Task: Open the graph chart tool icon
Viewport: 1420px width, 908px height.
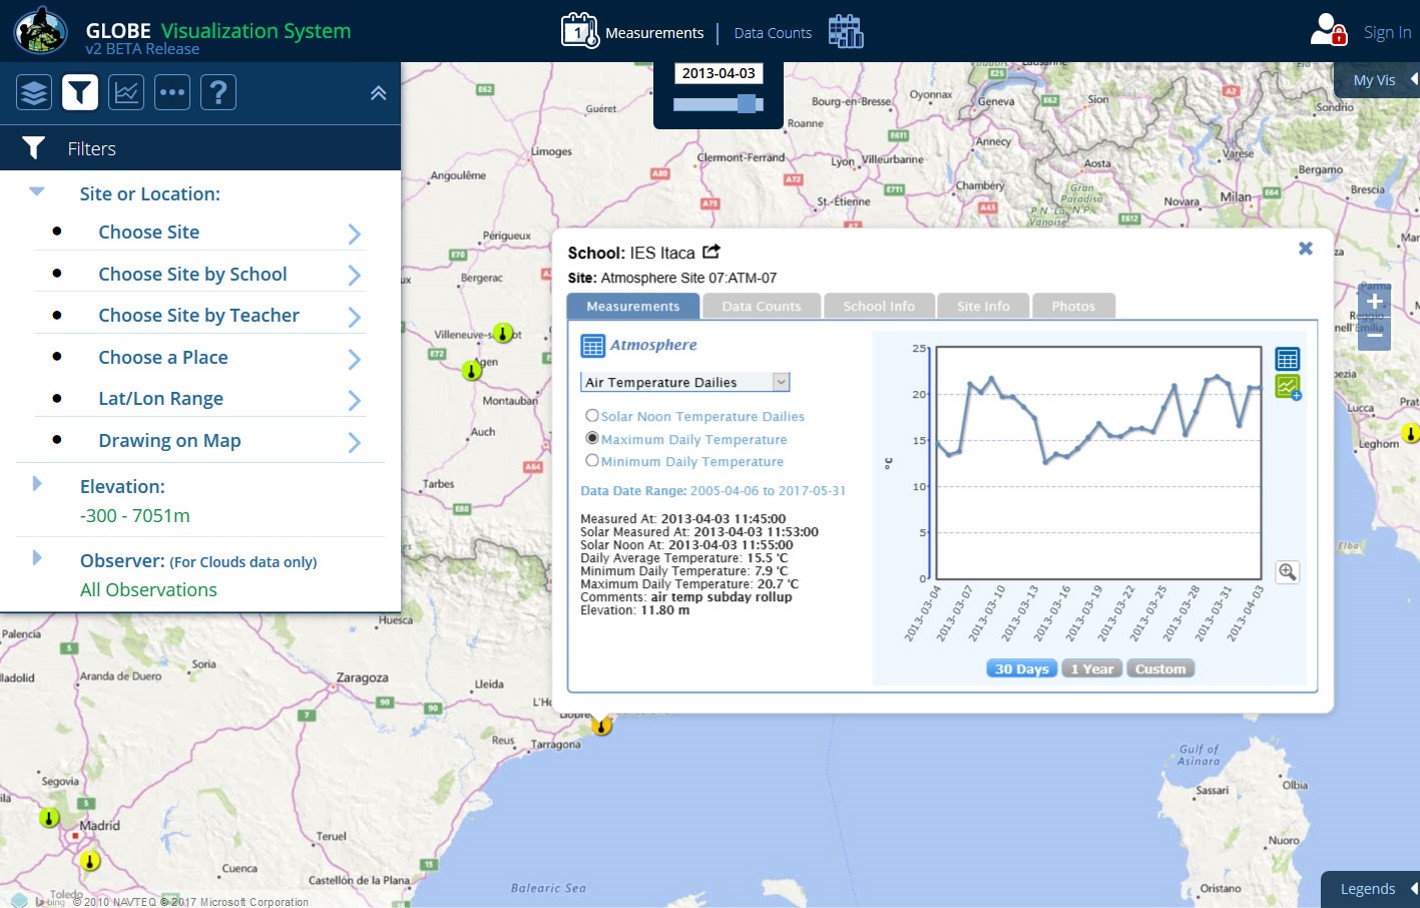Action: (x=126, y=93)
